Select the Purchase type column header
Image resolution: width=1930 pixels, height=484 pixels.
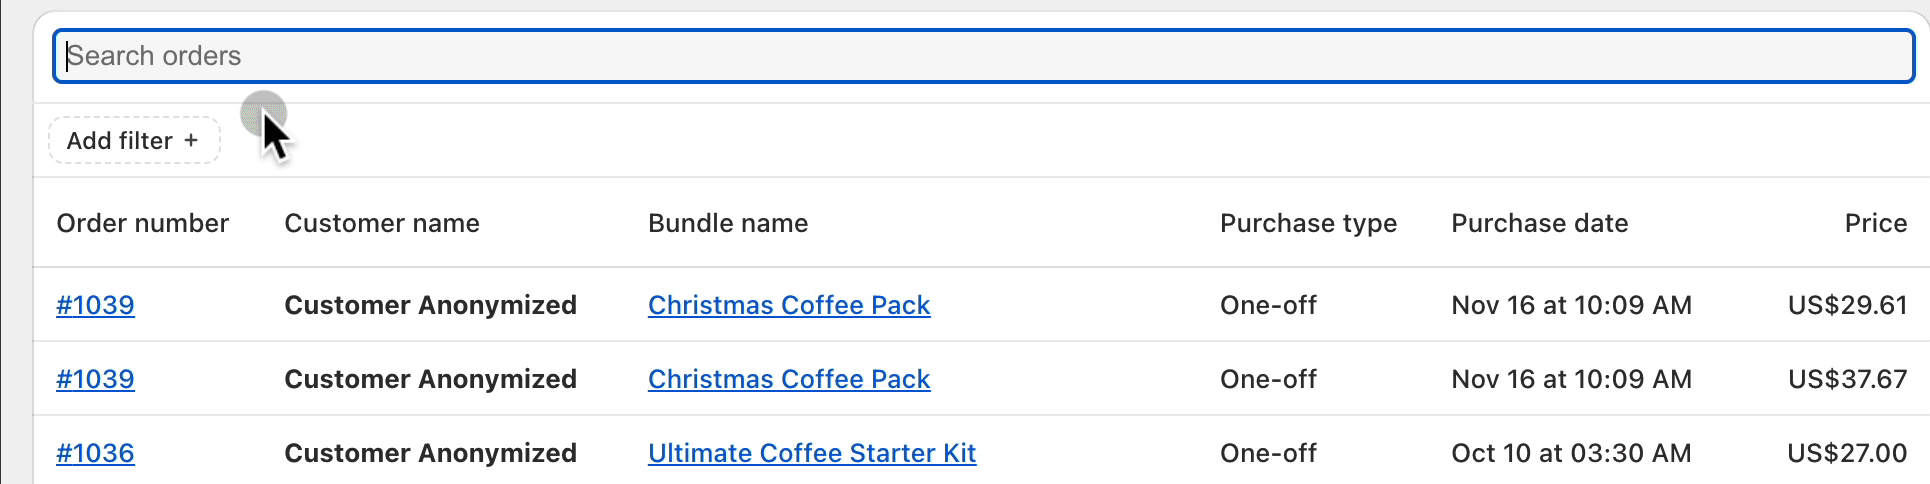pos(1308,223)
